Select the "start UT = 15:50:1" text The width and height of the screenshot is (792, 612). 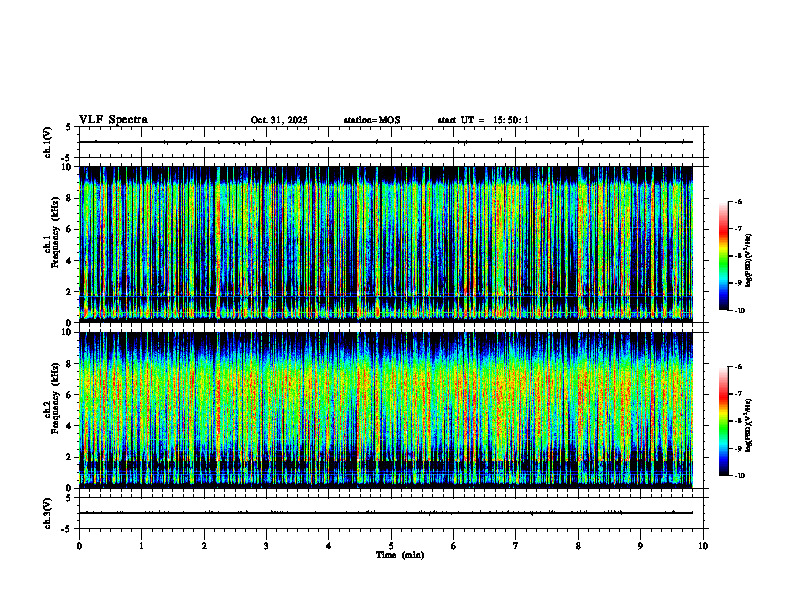(x=483, y=120)
